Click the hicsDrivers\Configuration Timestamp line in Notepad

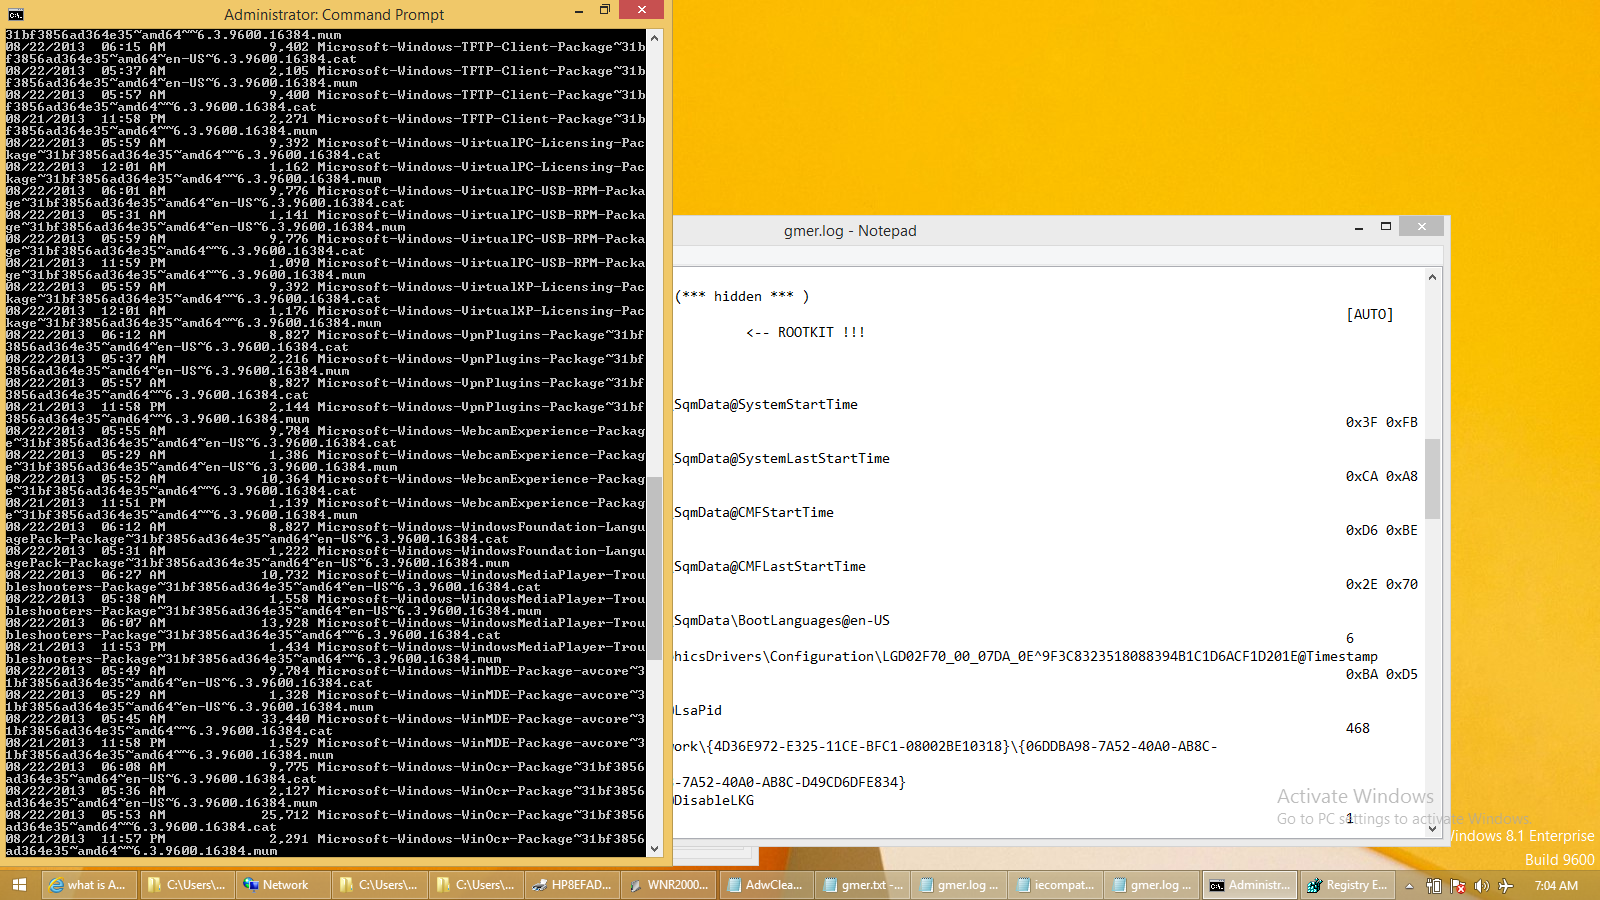(1026, 656)
